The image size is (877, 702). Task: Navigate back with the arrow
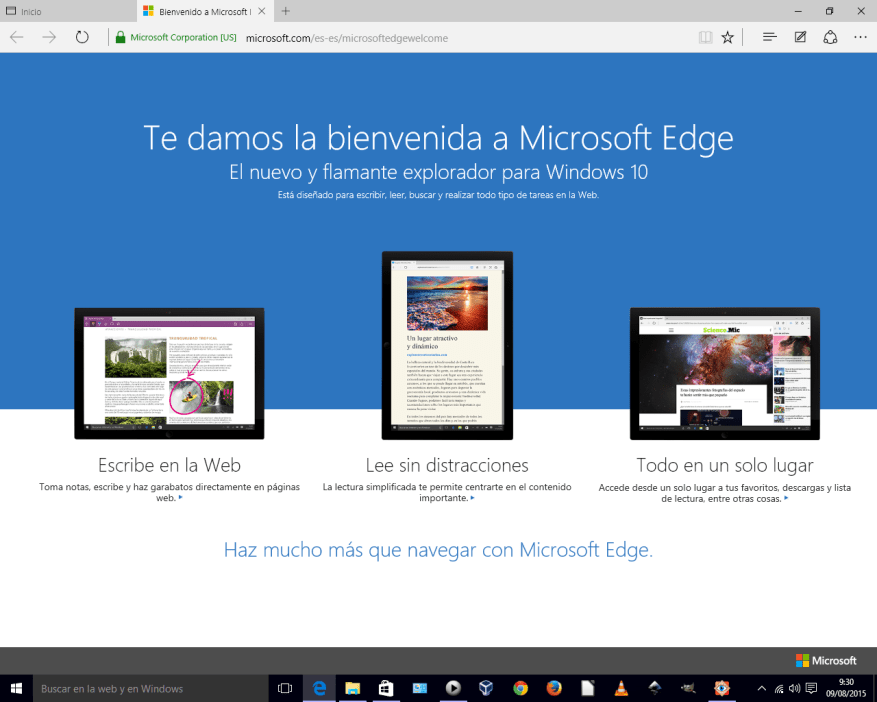tap(16, 37)
